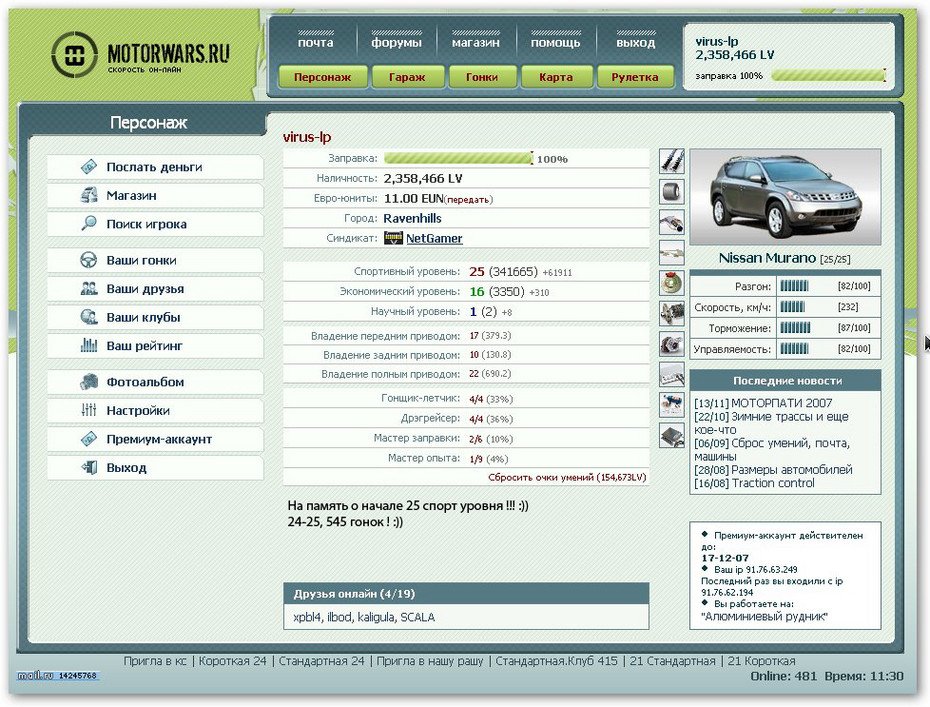Click the NetGamer syndicate link

click(x=434, y=238)
